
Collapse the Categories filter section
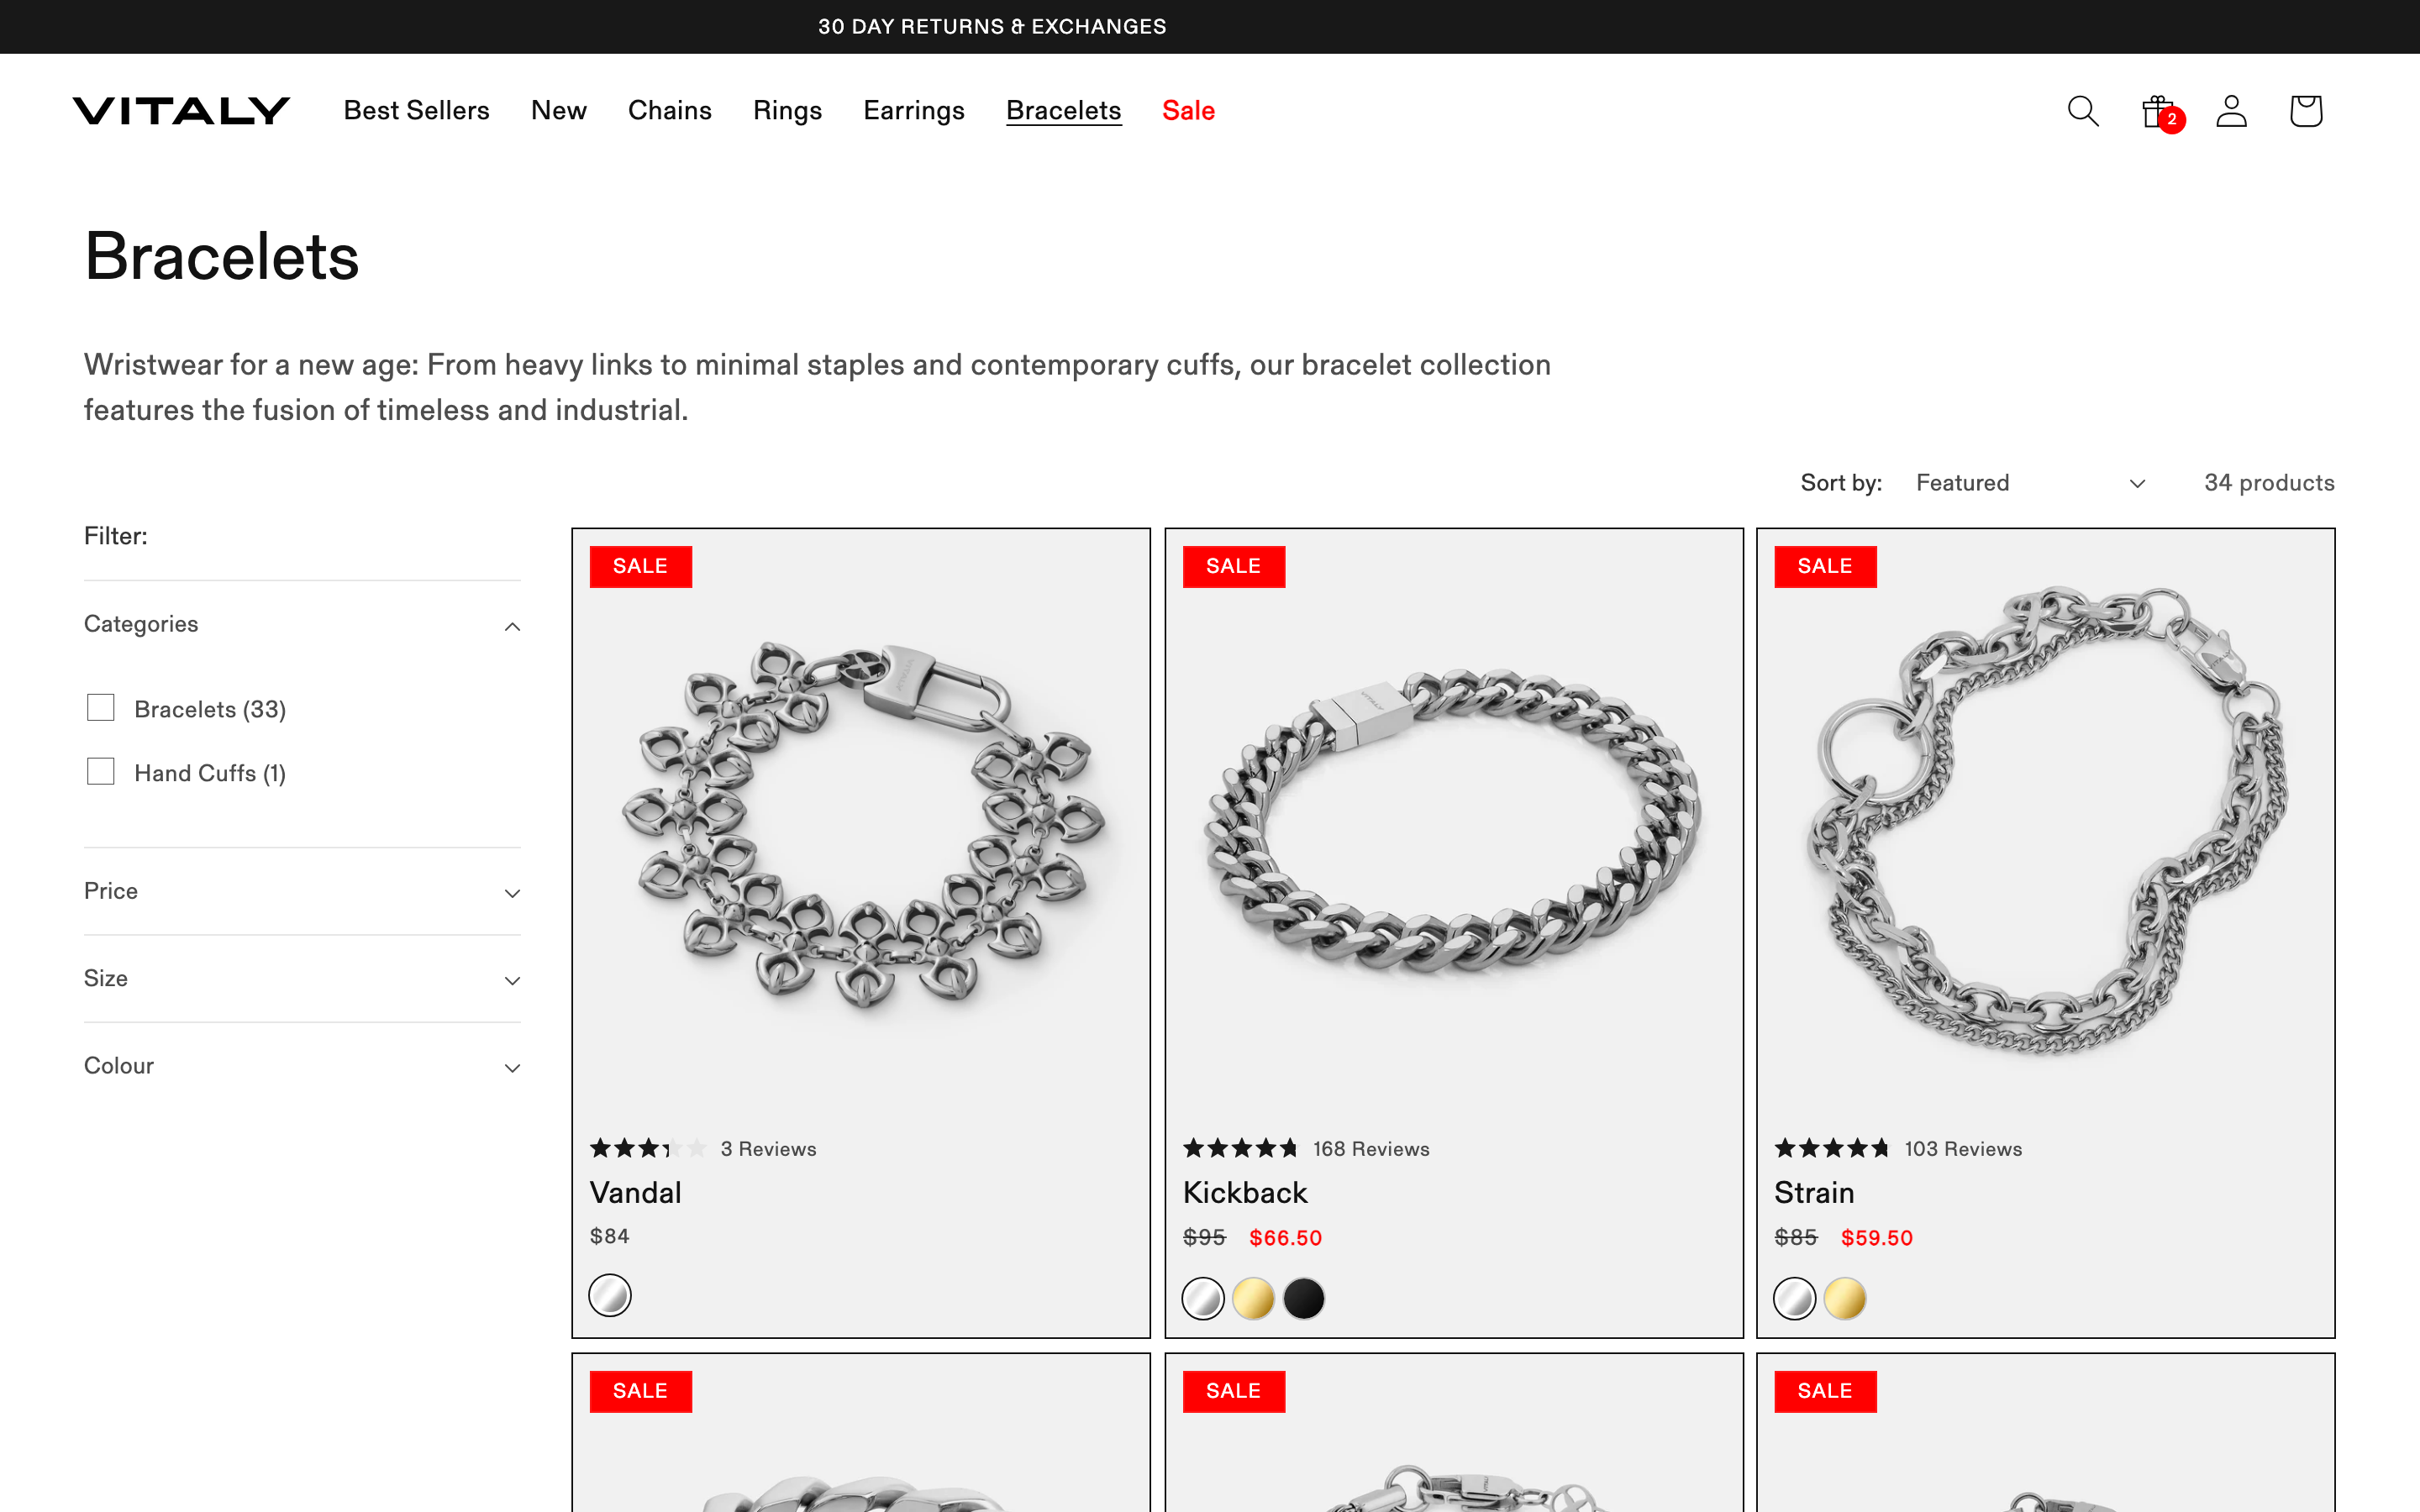coord(302,625)
